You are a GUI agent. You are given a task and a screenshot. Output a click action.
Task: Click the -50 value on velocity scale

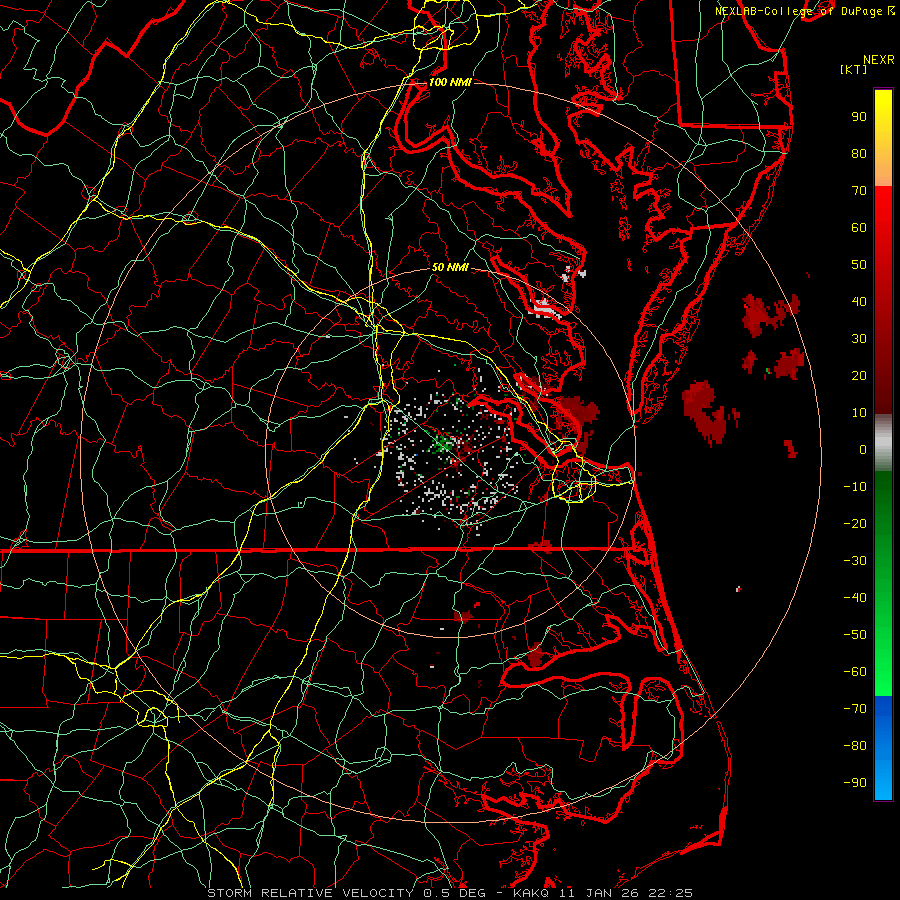click(855, 635)
